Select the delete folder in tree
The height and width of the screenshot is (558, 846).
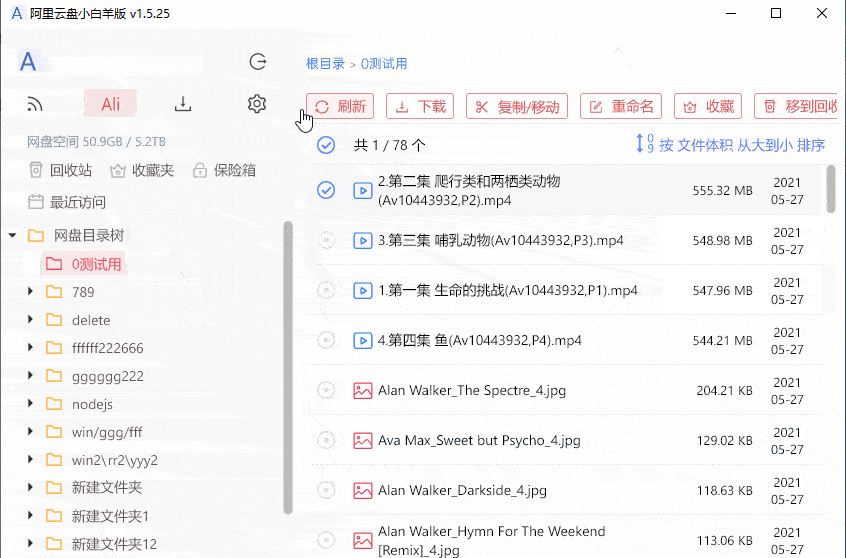[x=91, y=320]
